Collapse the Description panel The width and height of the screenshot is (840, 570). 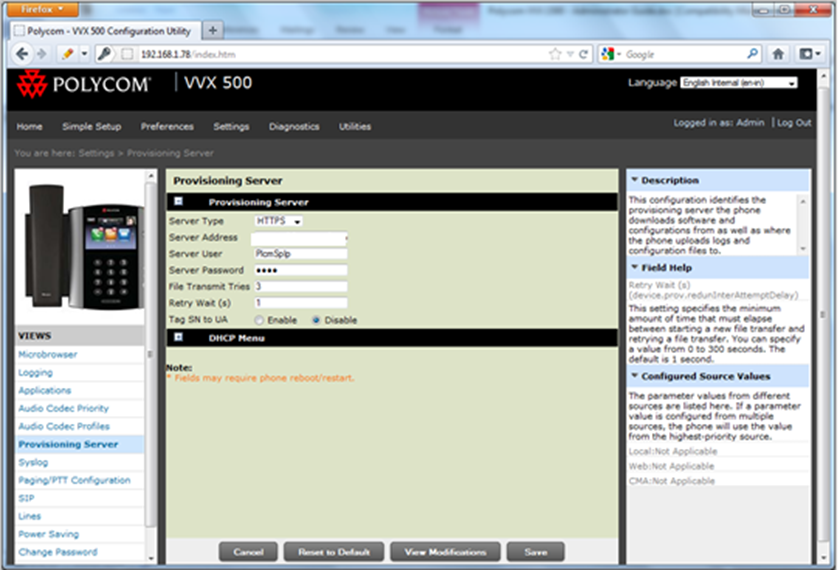coord(635,179)
